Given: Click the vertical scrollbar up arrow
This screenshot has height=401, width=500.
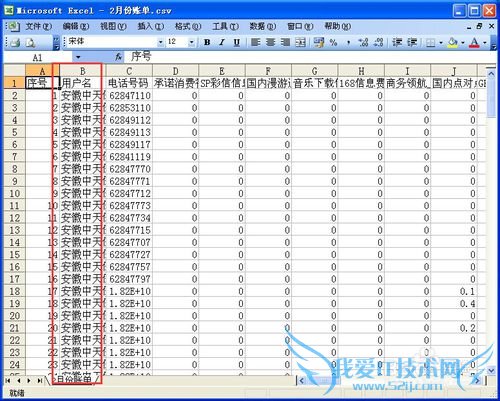Looking at the screenshot, I should pyautogui.click(x=491, y=72).
